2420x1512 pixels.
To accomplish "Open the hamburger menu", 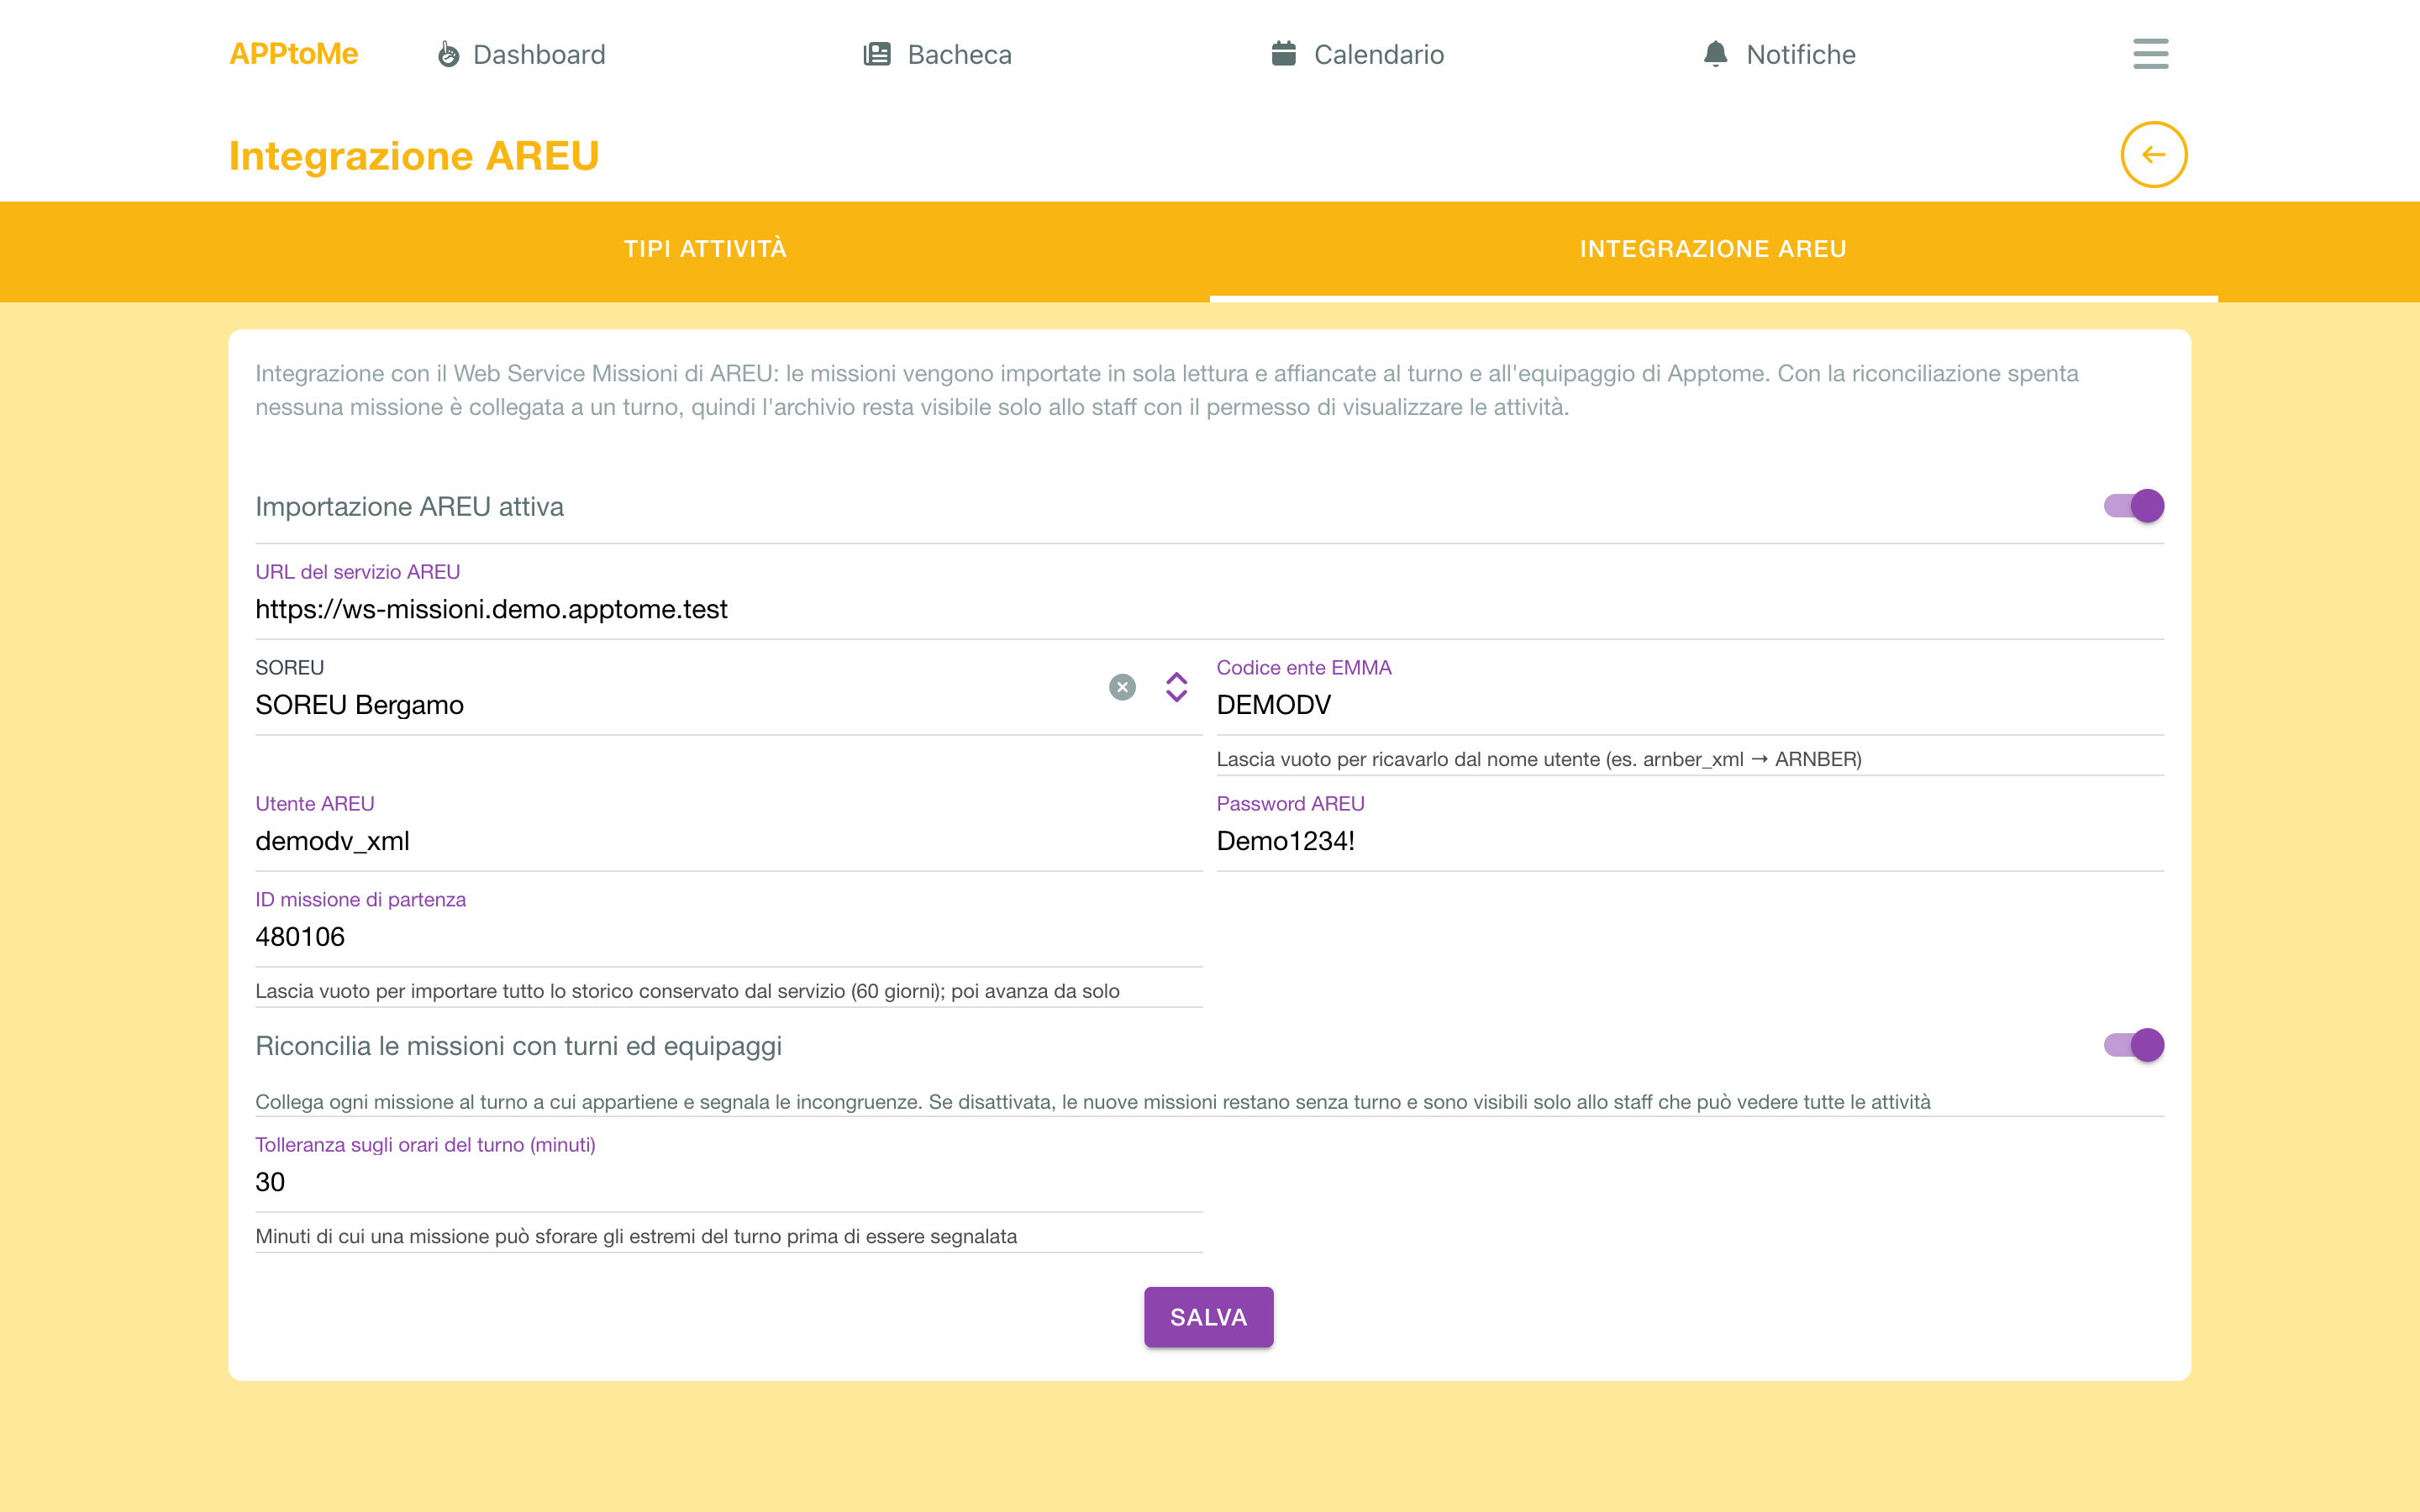I will [2151, 54].
